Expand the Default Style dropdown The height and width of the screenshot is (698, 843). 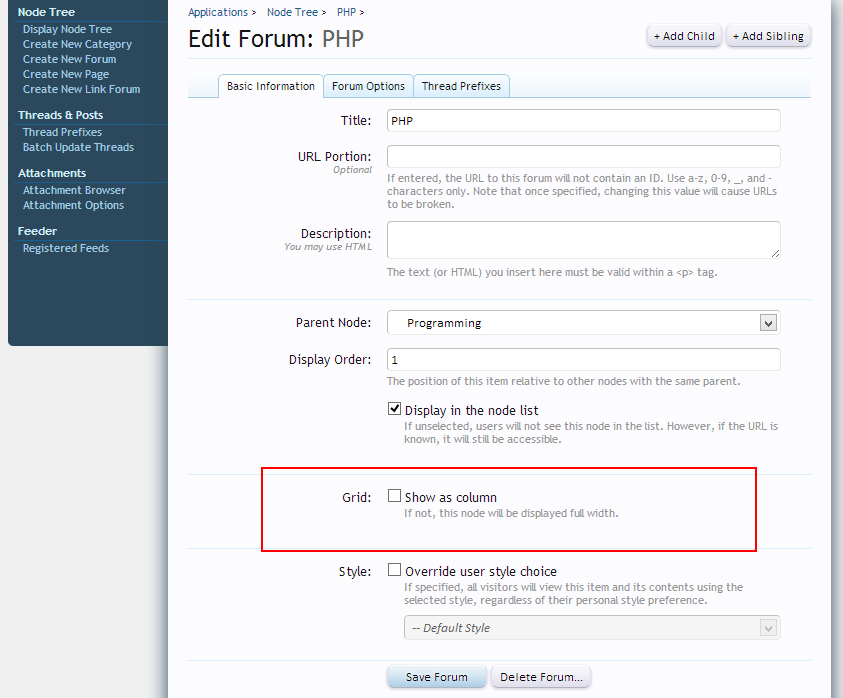[x=583, y=628]
